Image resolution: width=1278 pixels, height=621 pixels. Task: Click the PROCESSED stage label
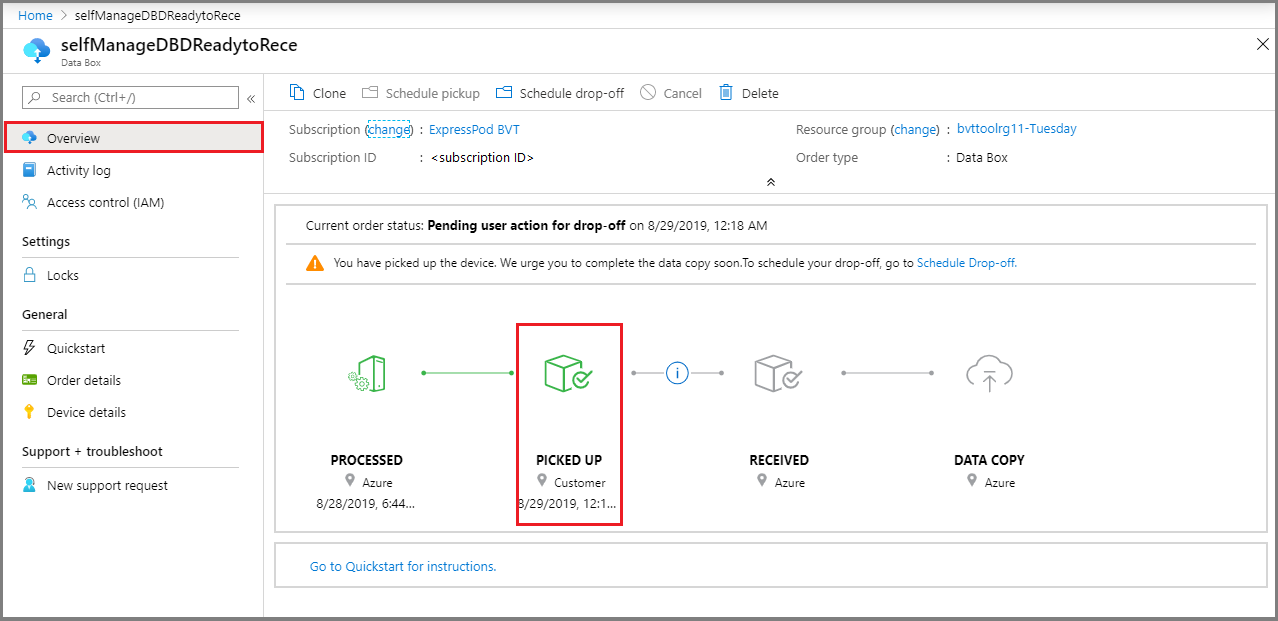(x=367, y=460)
